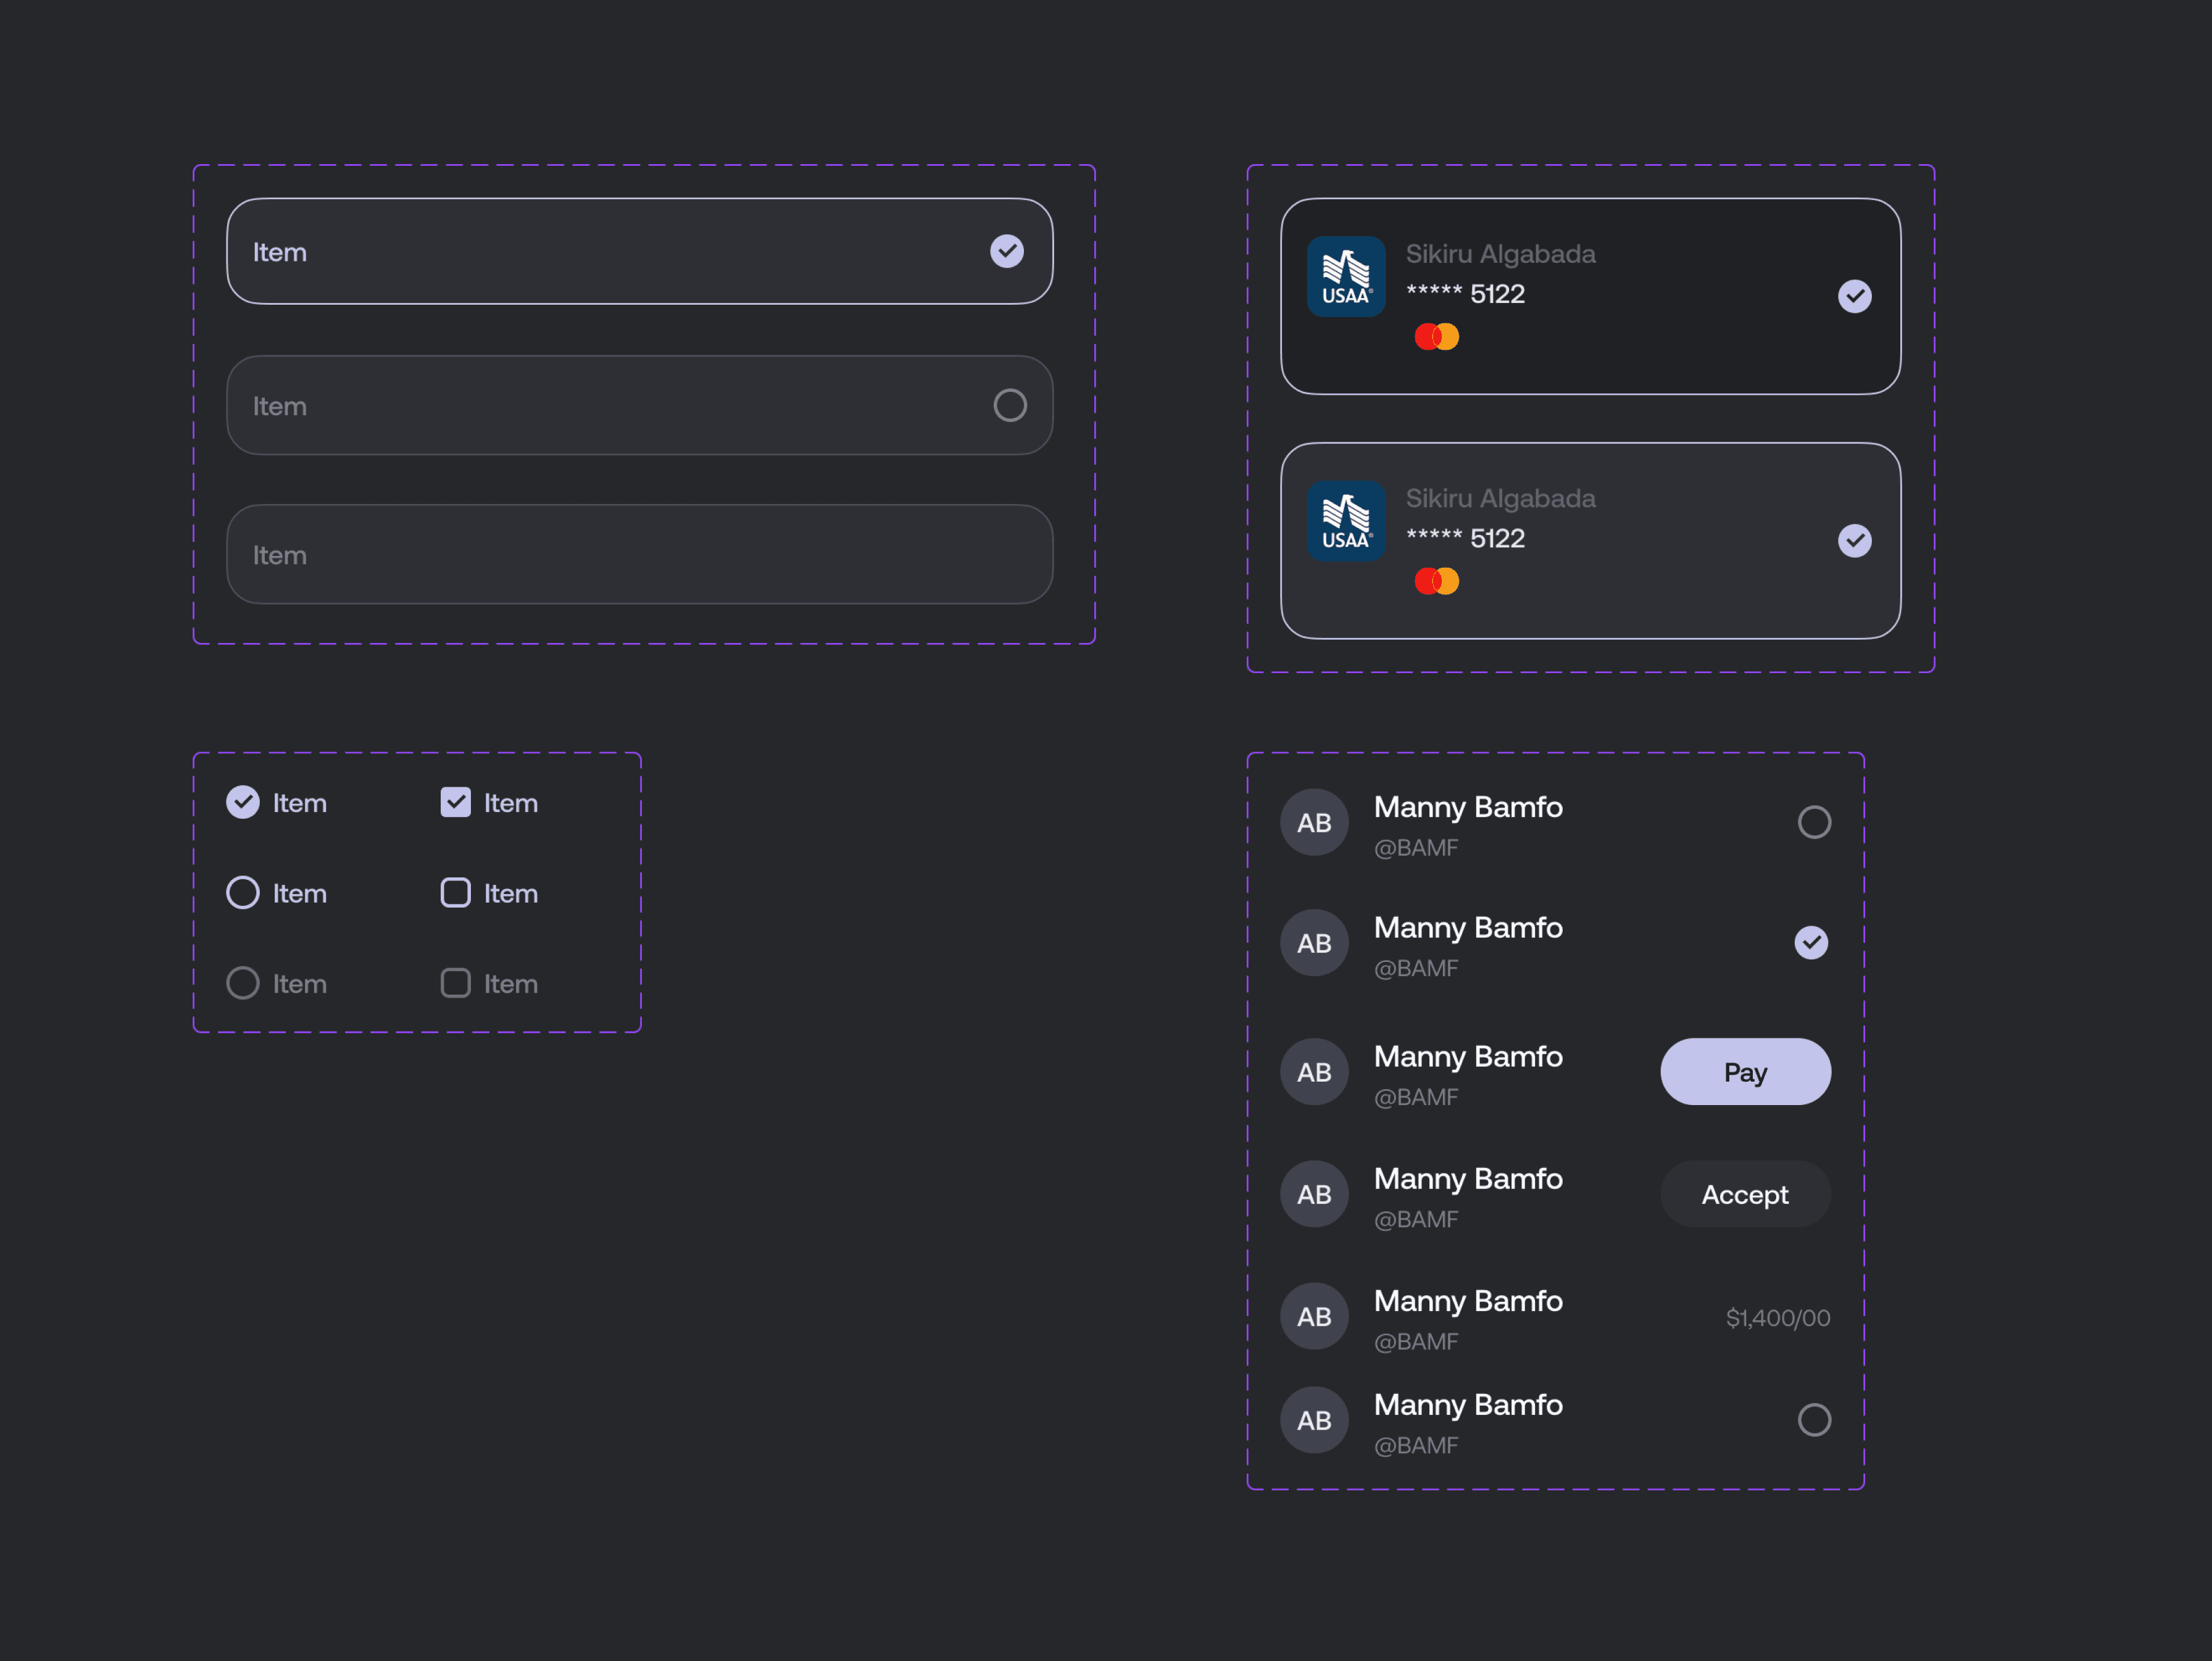Image resolution: width=2212 pixels, height=1661 pixels.
Task: Click AB avatar beside Pay button
Action: click(x=1314, y=1072)
